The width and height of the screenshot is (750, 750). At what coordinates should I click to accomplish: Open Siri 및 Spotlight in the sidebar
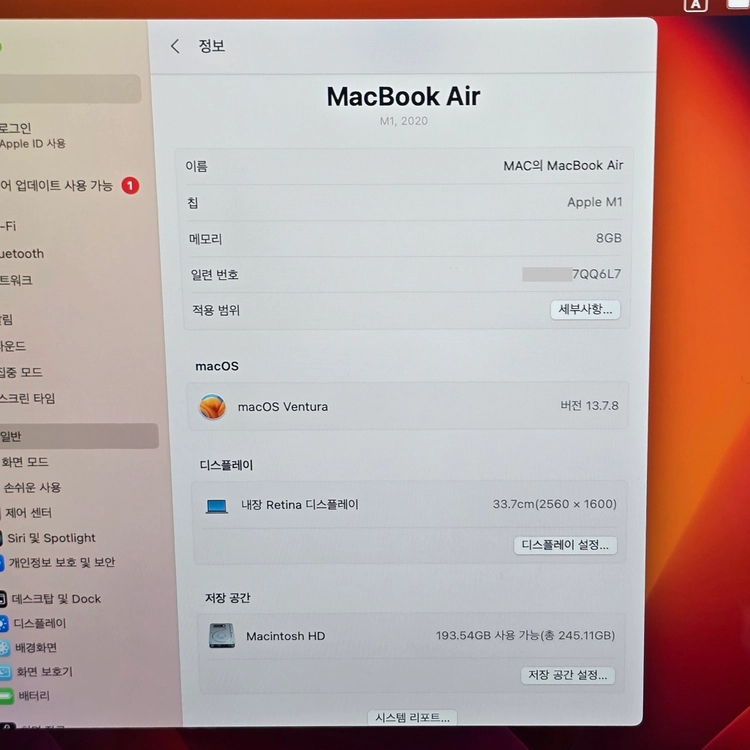pos(51,538)
